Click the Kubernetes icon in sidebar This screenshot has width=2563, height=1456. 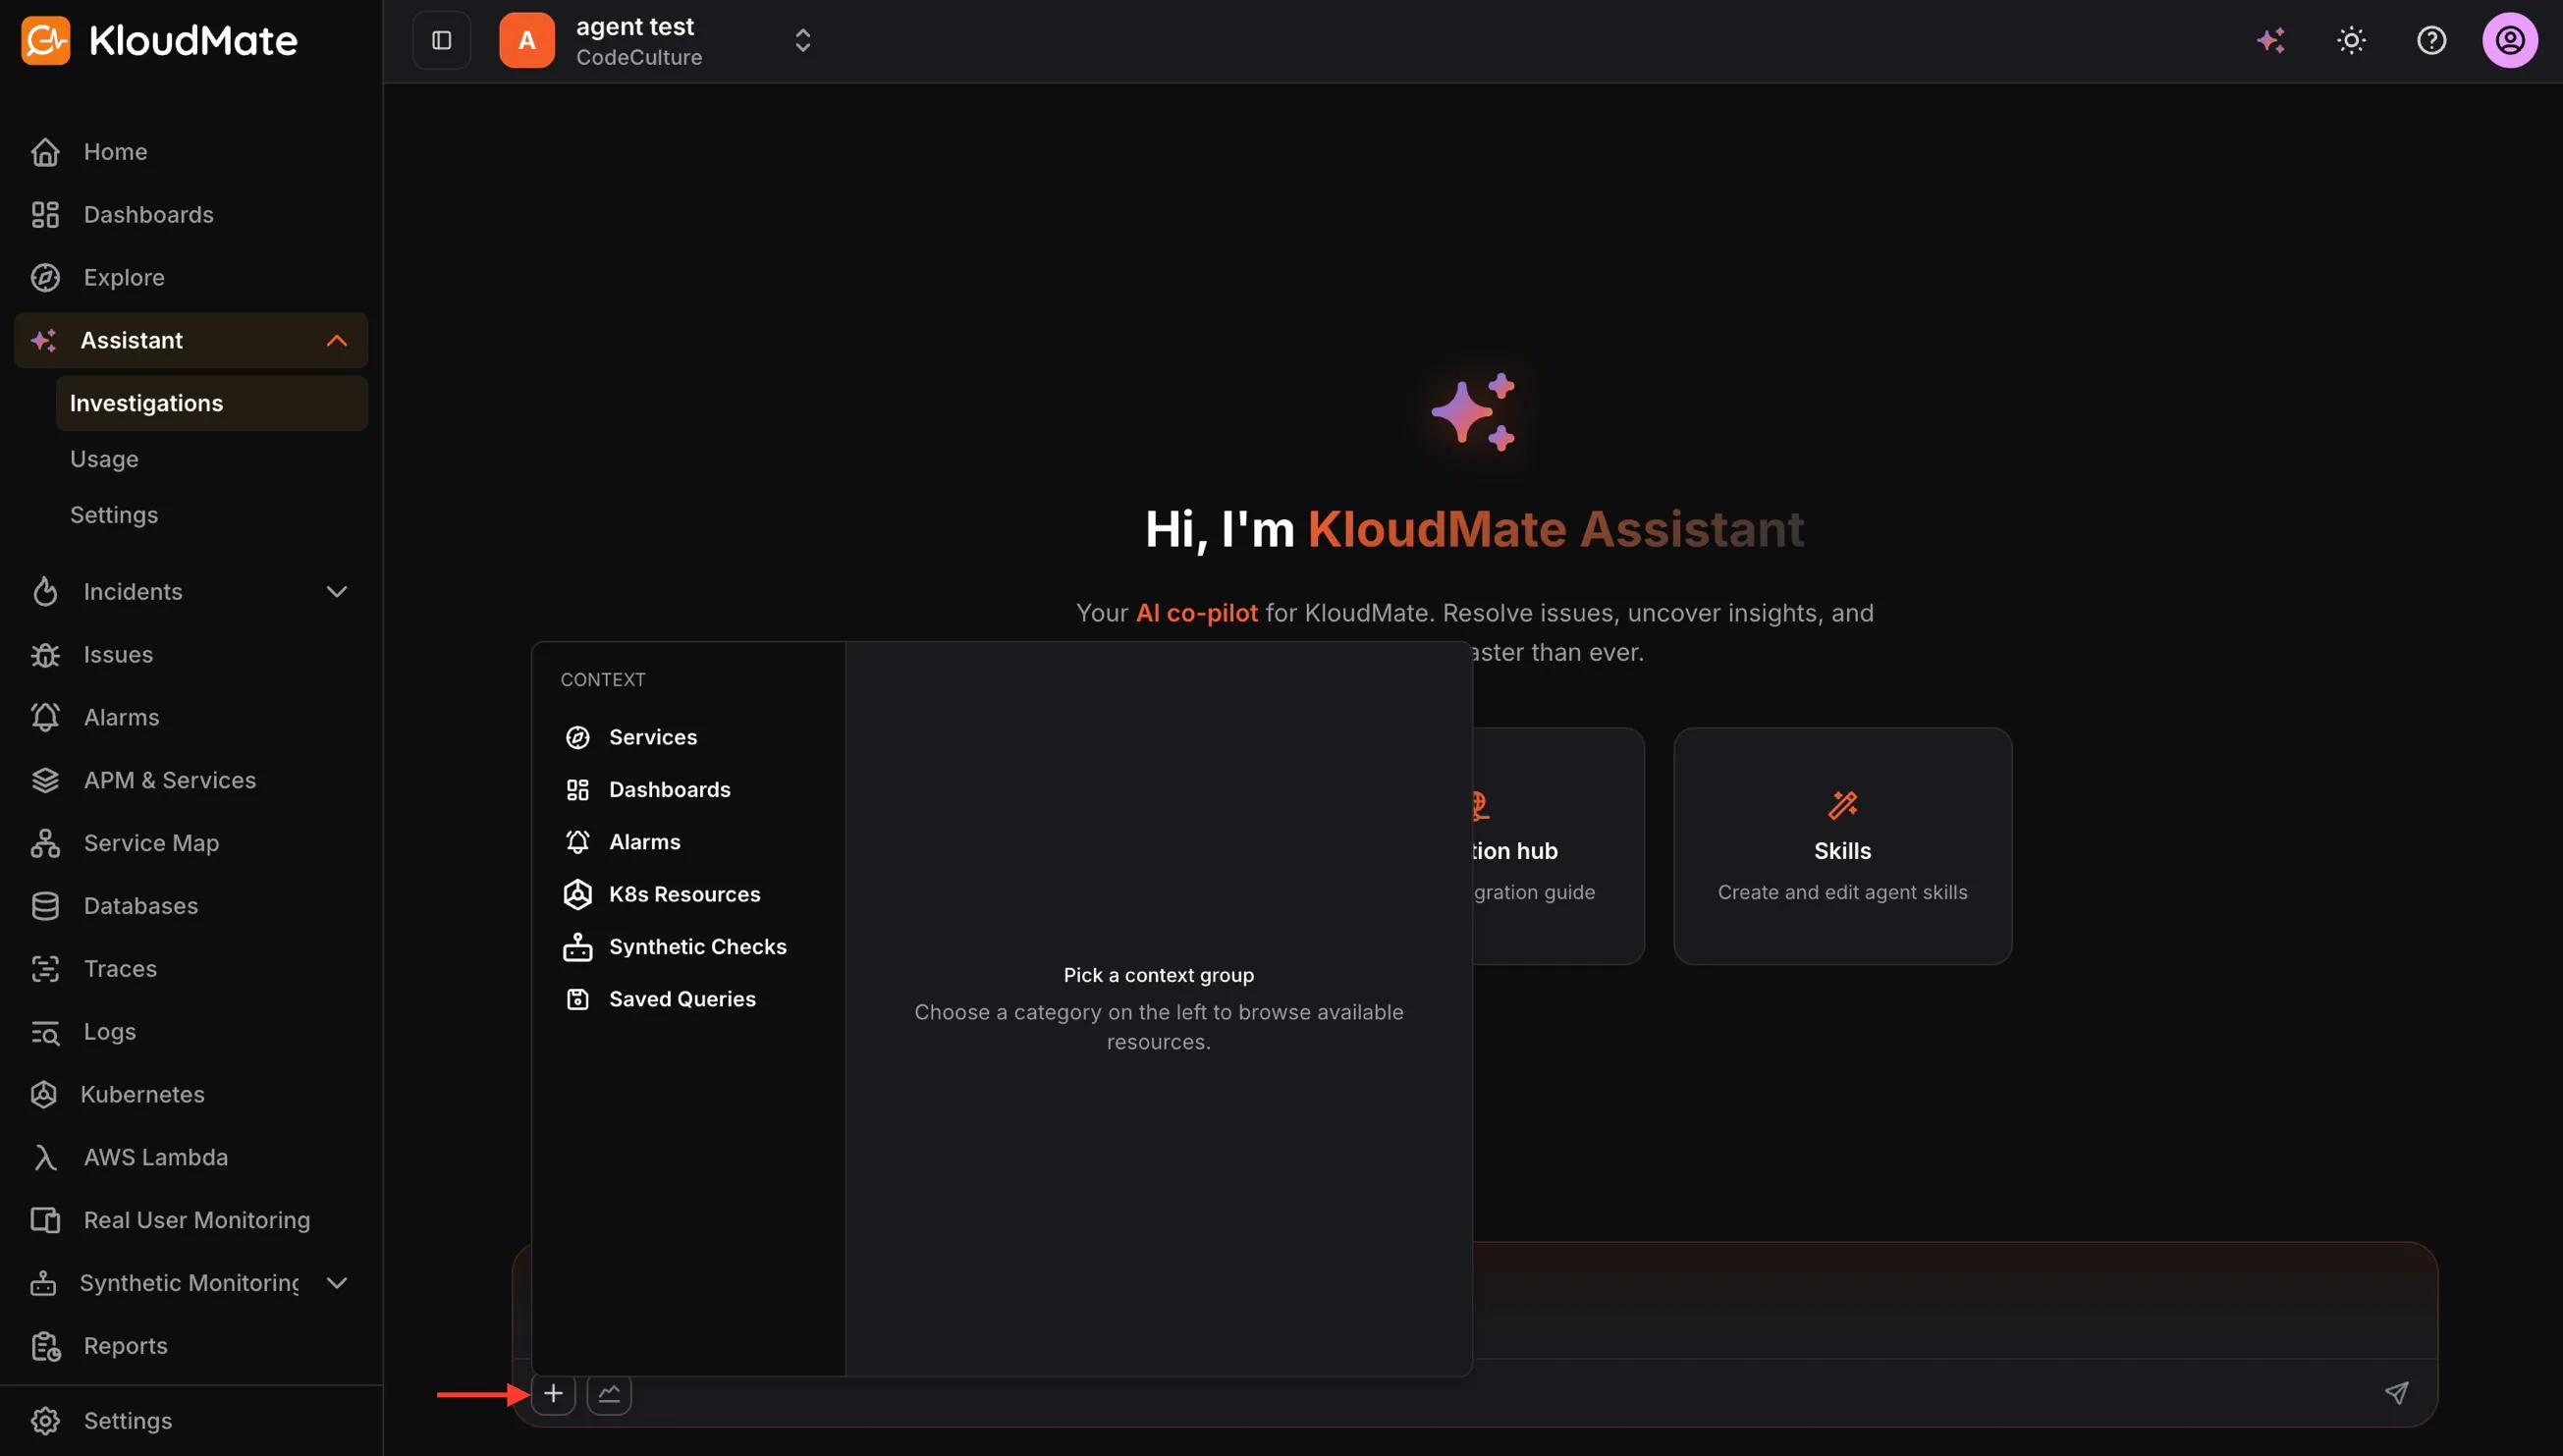(44, 1094)
